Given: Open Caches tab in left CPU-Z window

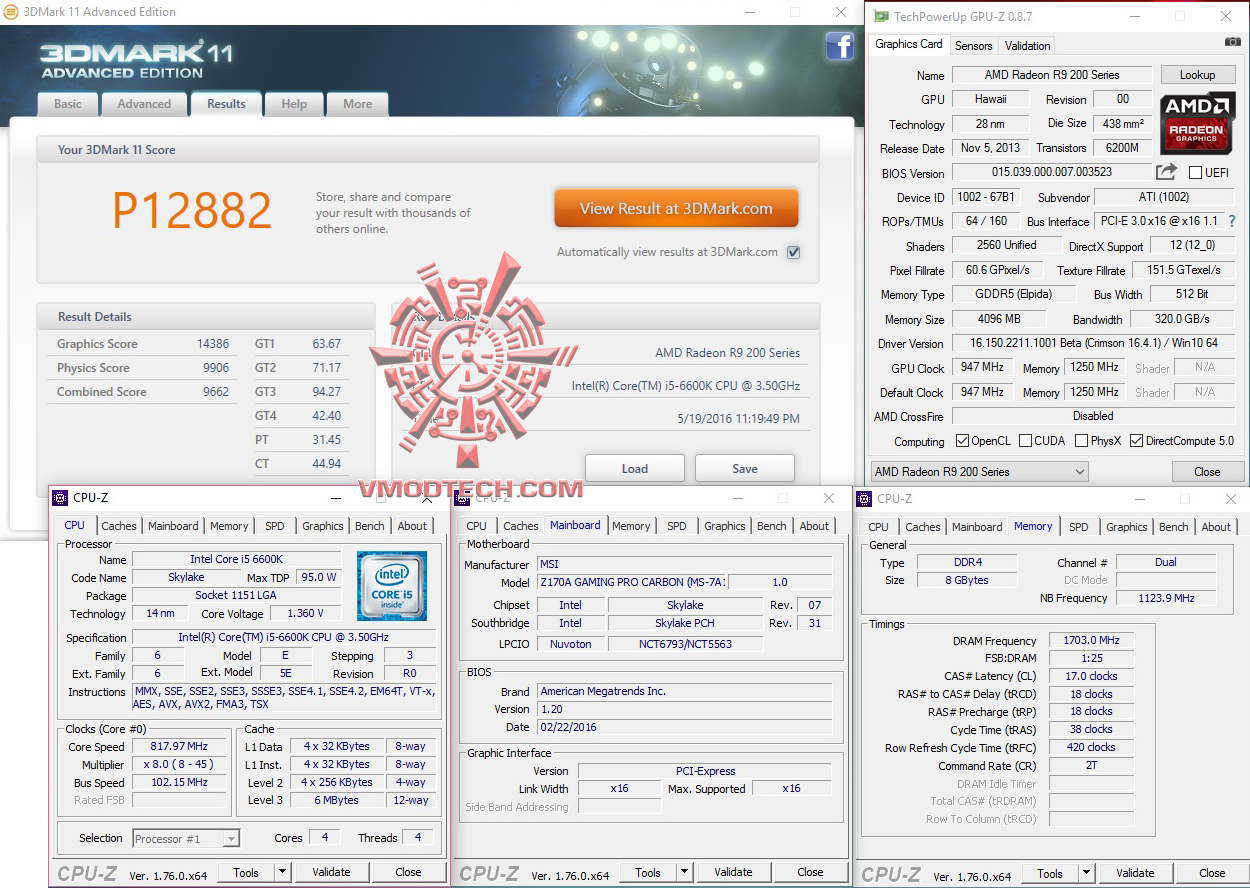Looking at the screenshot, I should 119,526.
